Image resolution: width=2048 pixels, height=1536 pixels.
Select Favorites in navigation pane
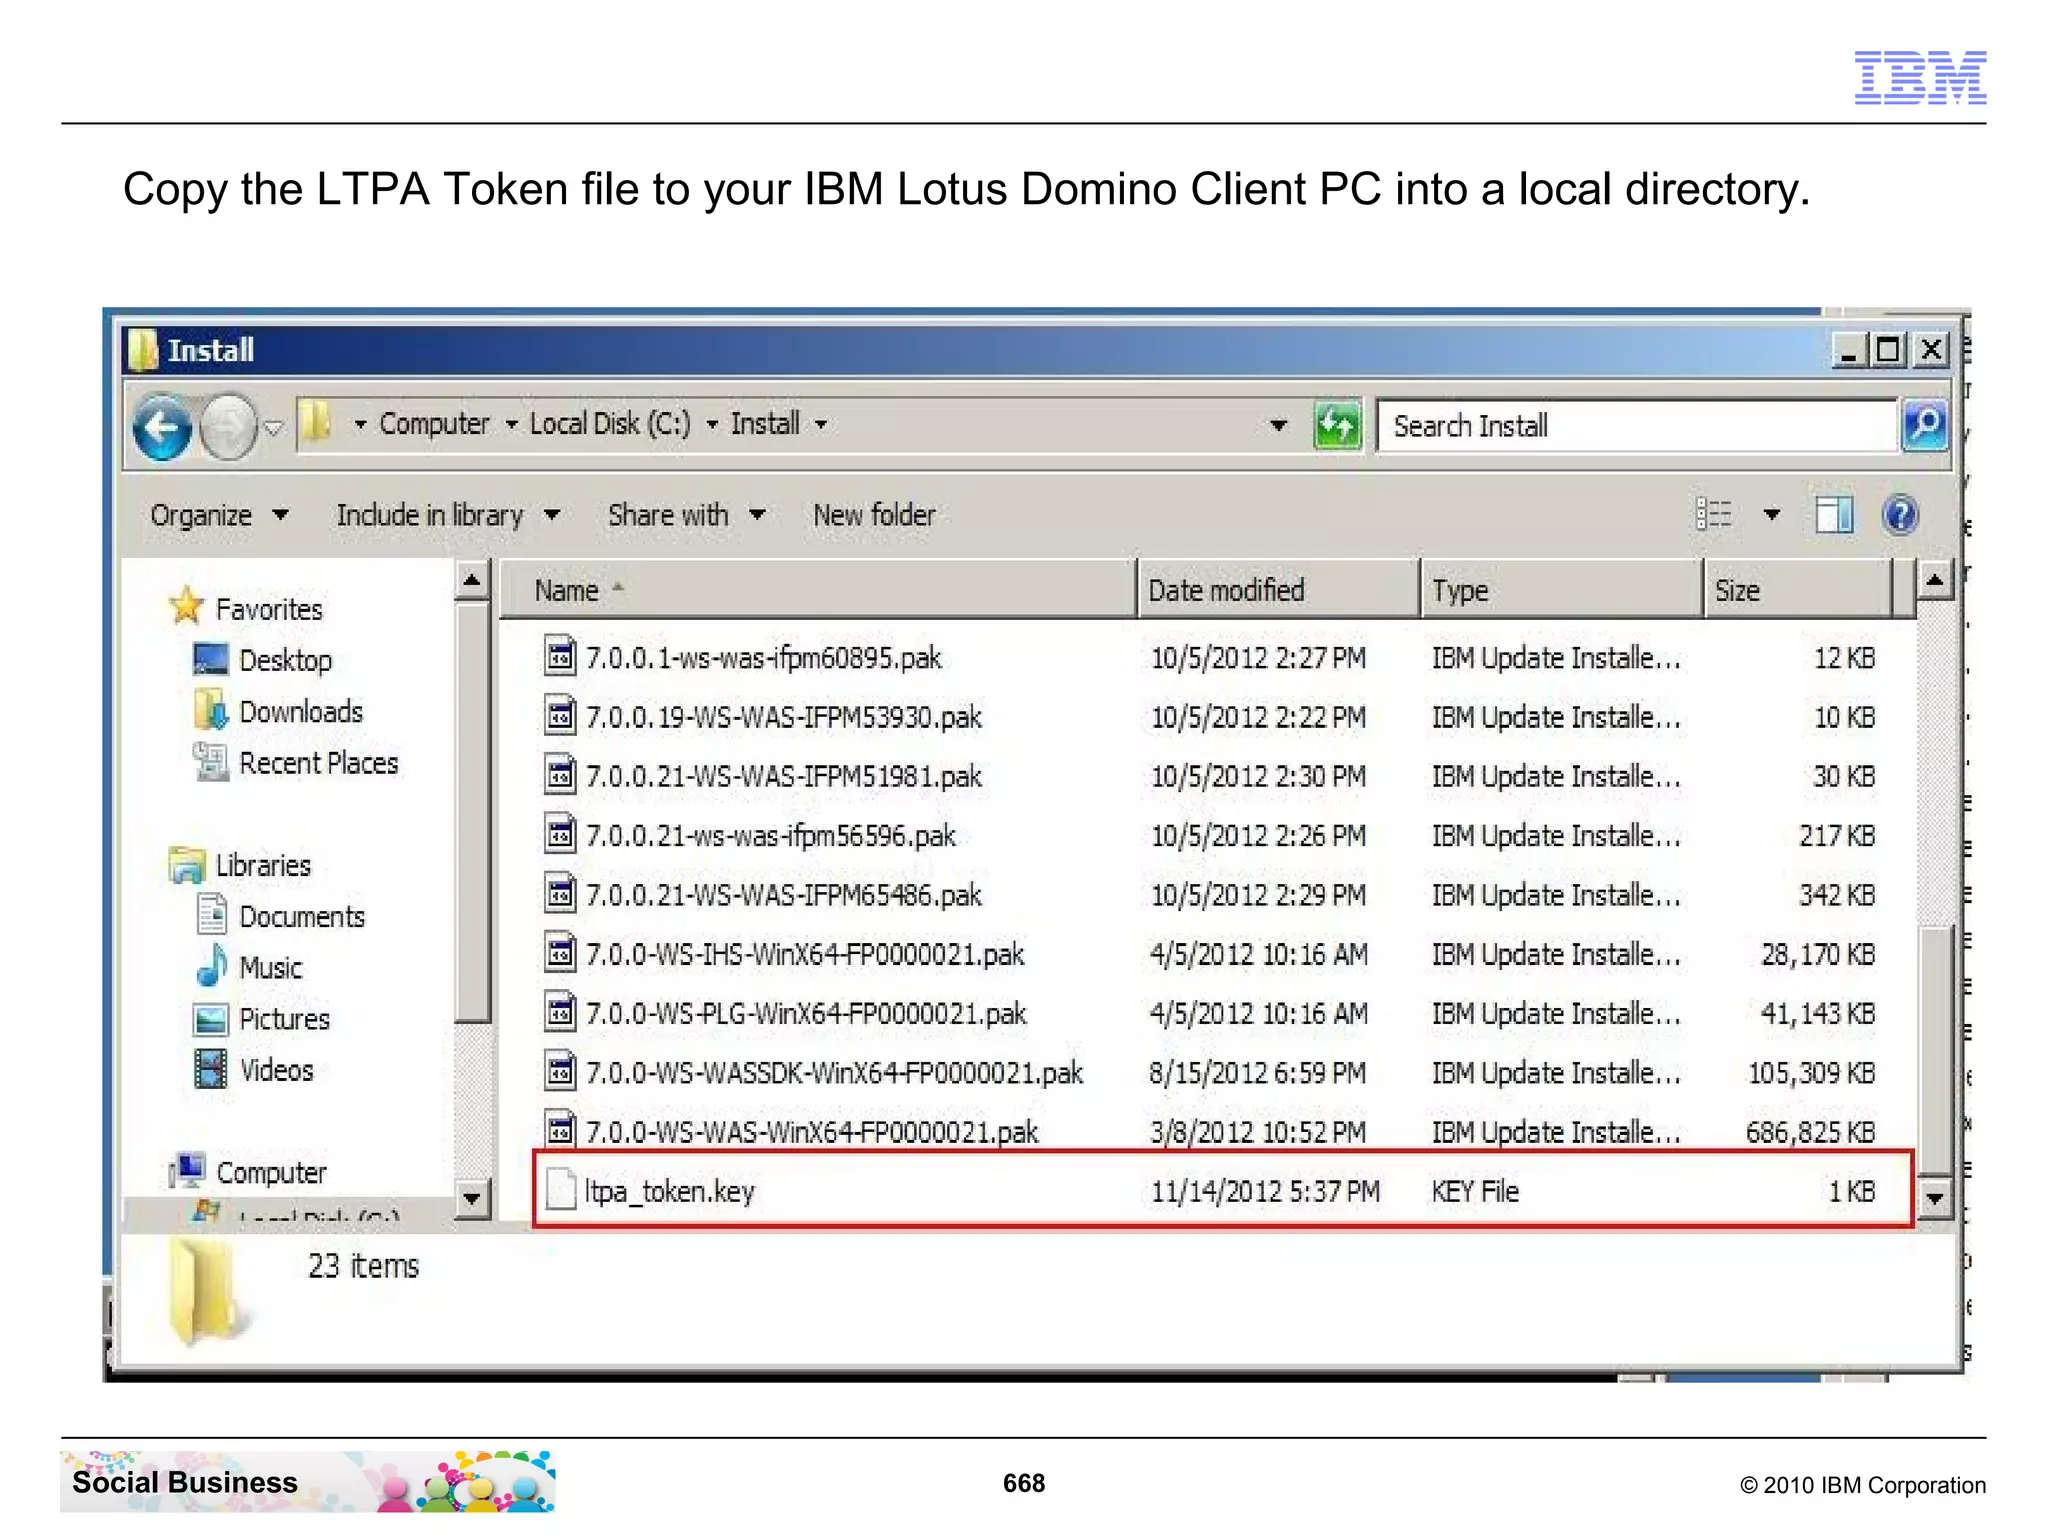tap(269, 609)
